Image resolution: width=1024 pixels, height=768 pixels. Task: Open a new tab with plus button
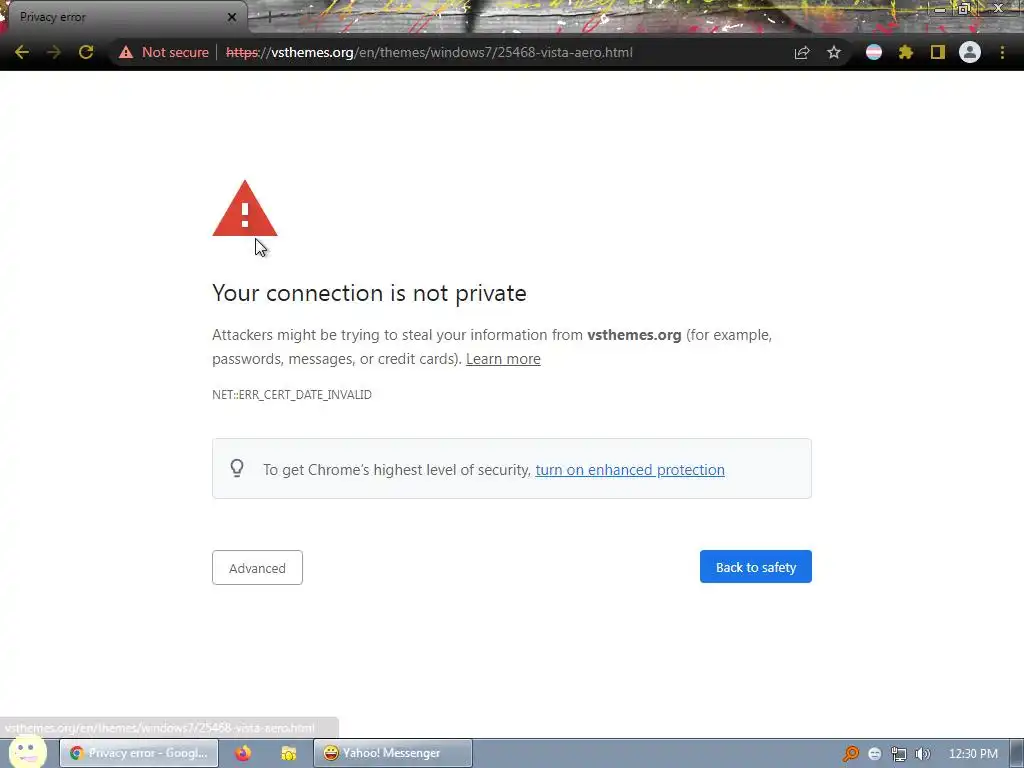pos(269,17)
